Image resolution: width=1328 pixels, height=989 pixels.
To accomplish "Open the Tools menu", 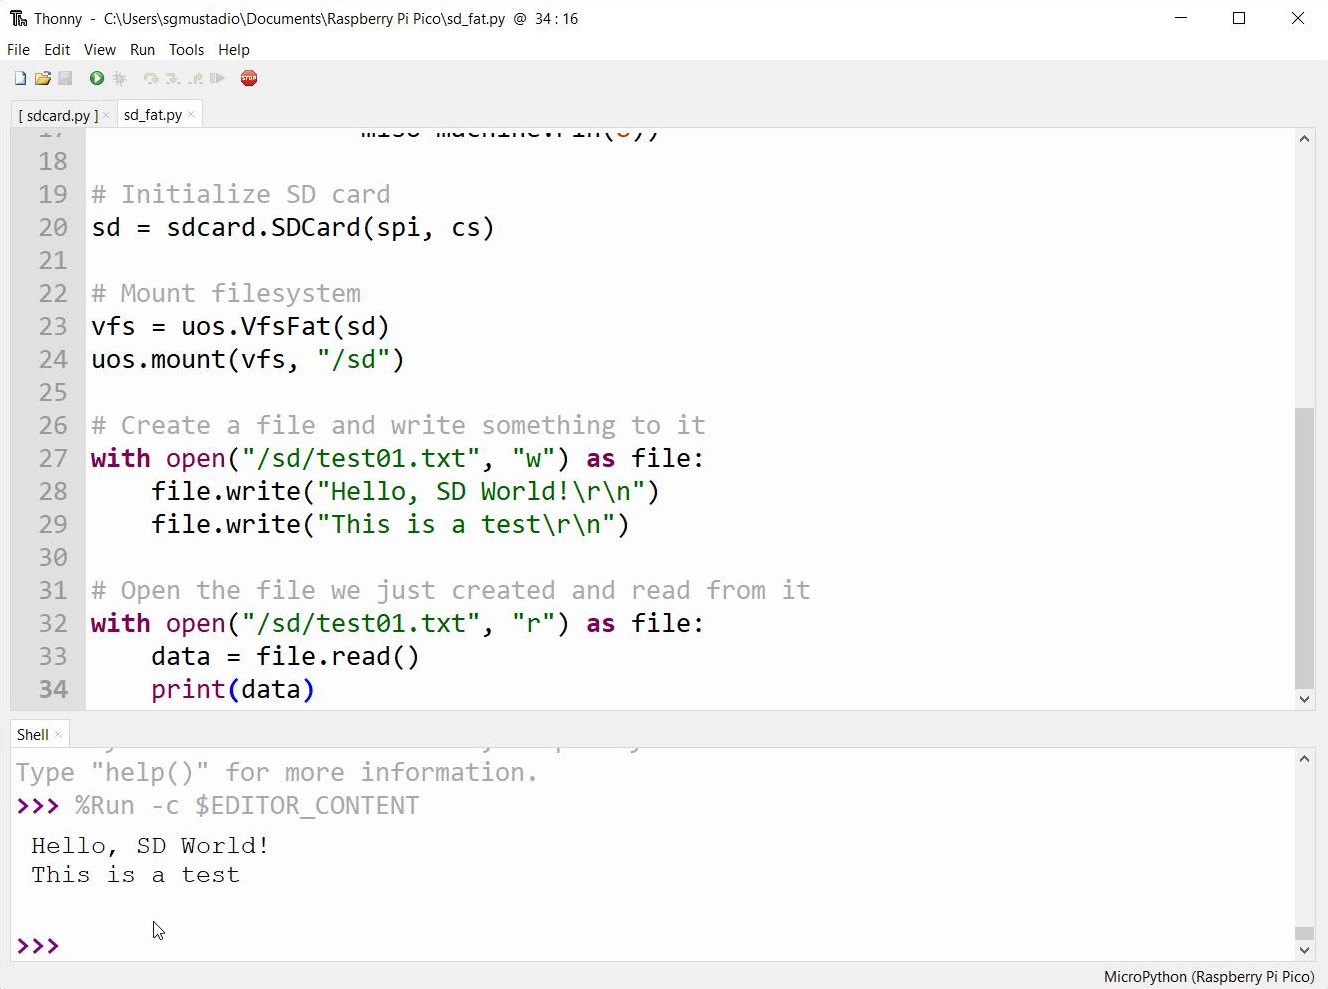I will point(186,49).
